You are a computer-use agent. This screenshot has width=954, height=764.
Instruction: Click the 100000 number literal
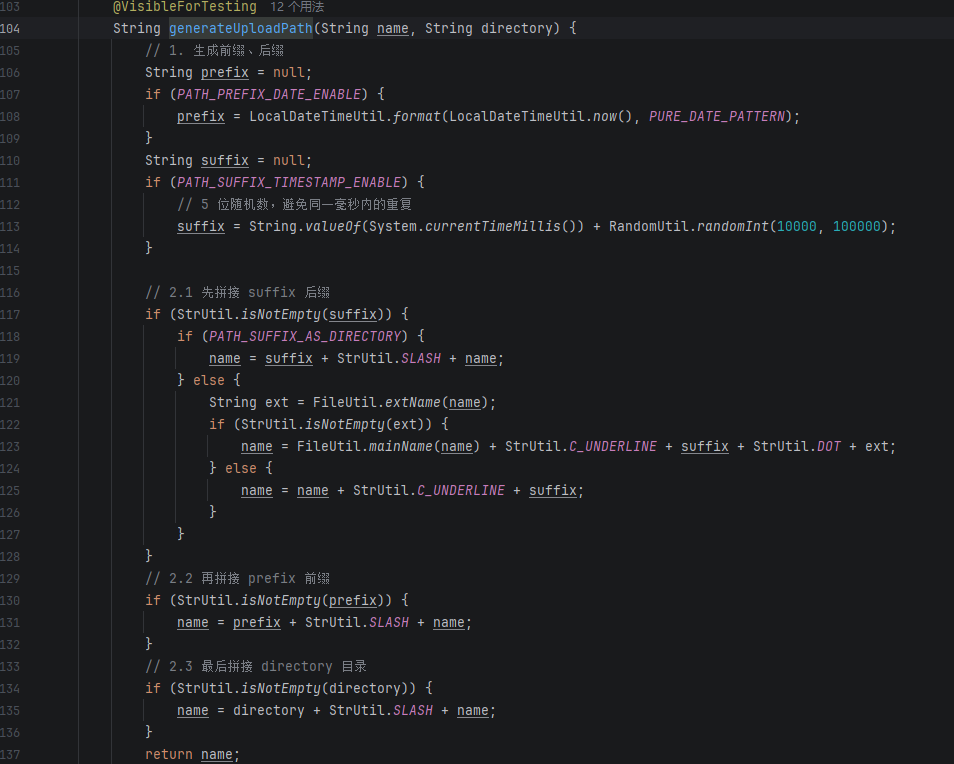point(857,226)
